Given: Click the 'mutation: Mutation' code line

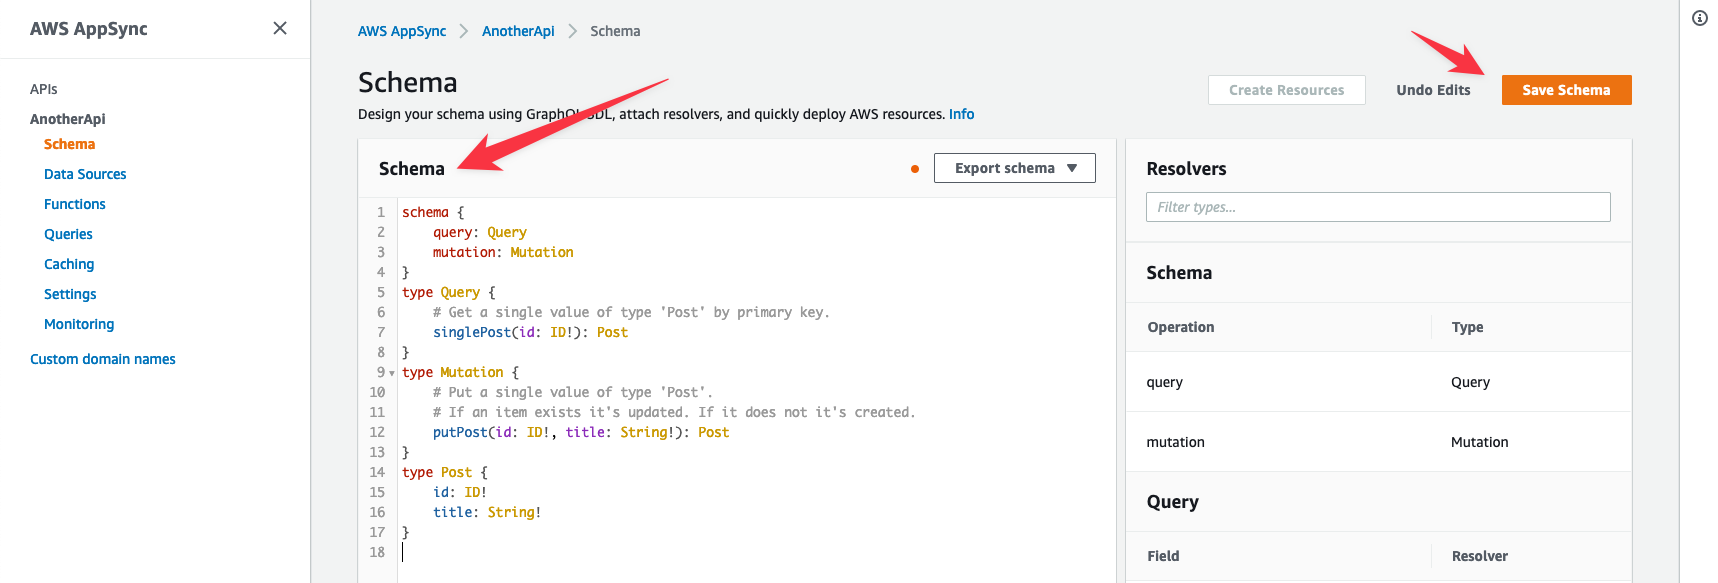Looking at the screenshot, I should click(503, 252).
